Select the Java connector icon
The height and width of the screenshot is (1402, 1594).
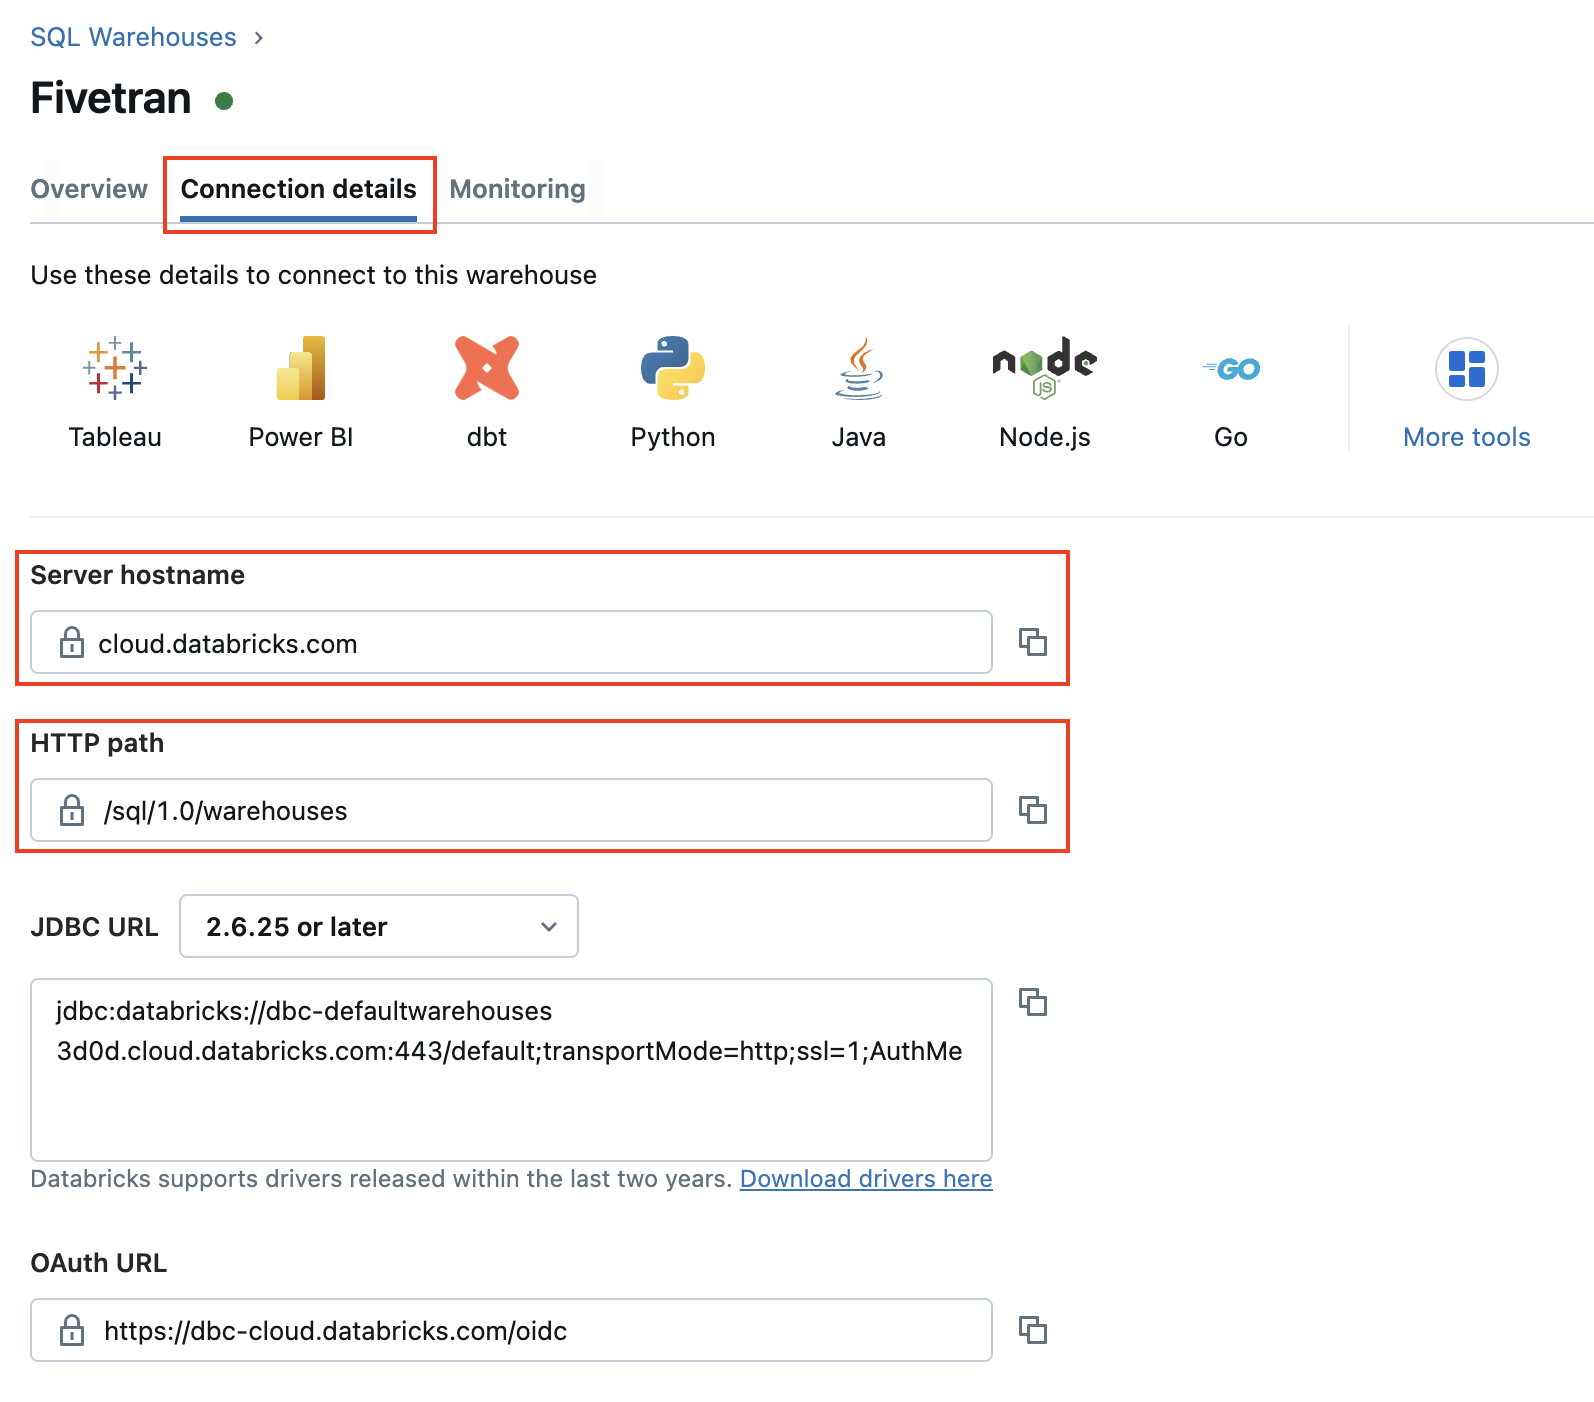pyautogui.click(x=859, y=368)
